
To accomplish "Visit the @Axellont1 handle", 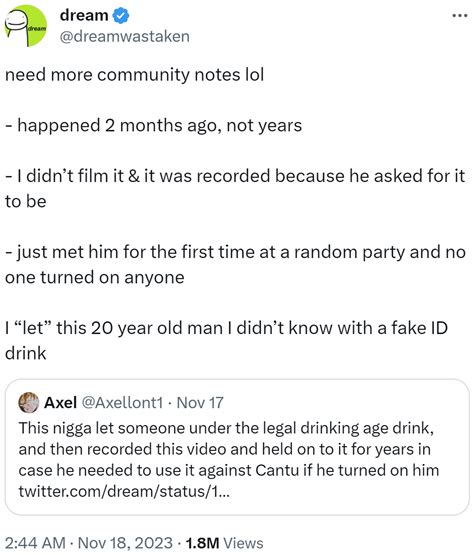I will [x=122, y=403].
